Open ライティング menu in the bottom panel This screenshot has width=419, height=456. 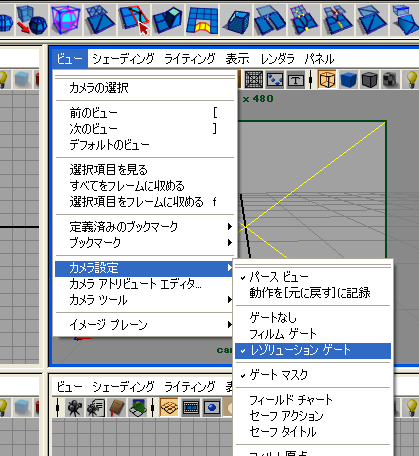click(190, 387)
